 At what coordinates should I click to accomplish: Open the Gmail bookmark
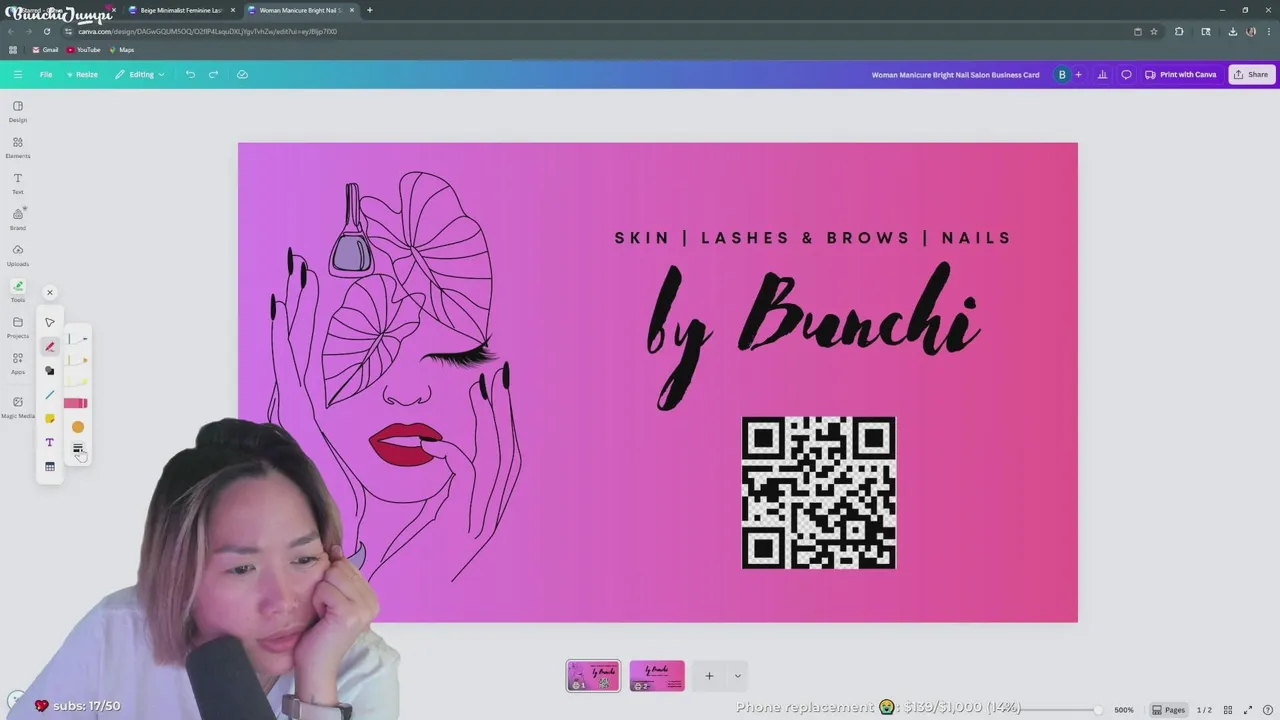45,50
